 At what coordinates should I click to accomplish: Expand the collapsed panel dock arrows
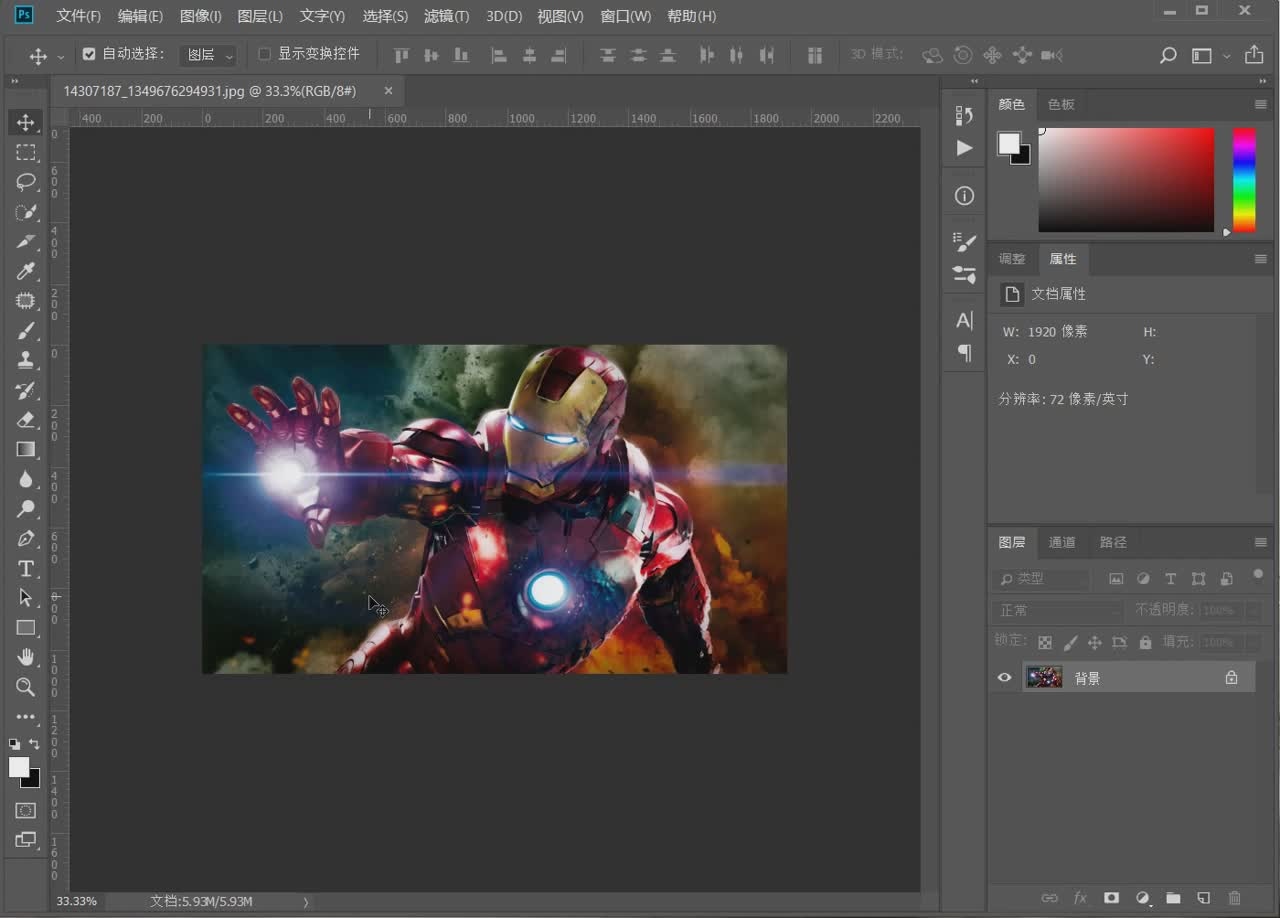pos(974,81)
